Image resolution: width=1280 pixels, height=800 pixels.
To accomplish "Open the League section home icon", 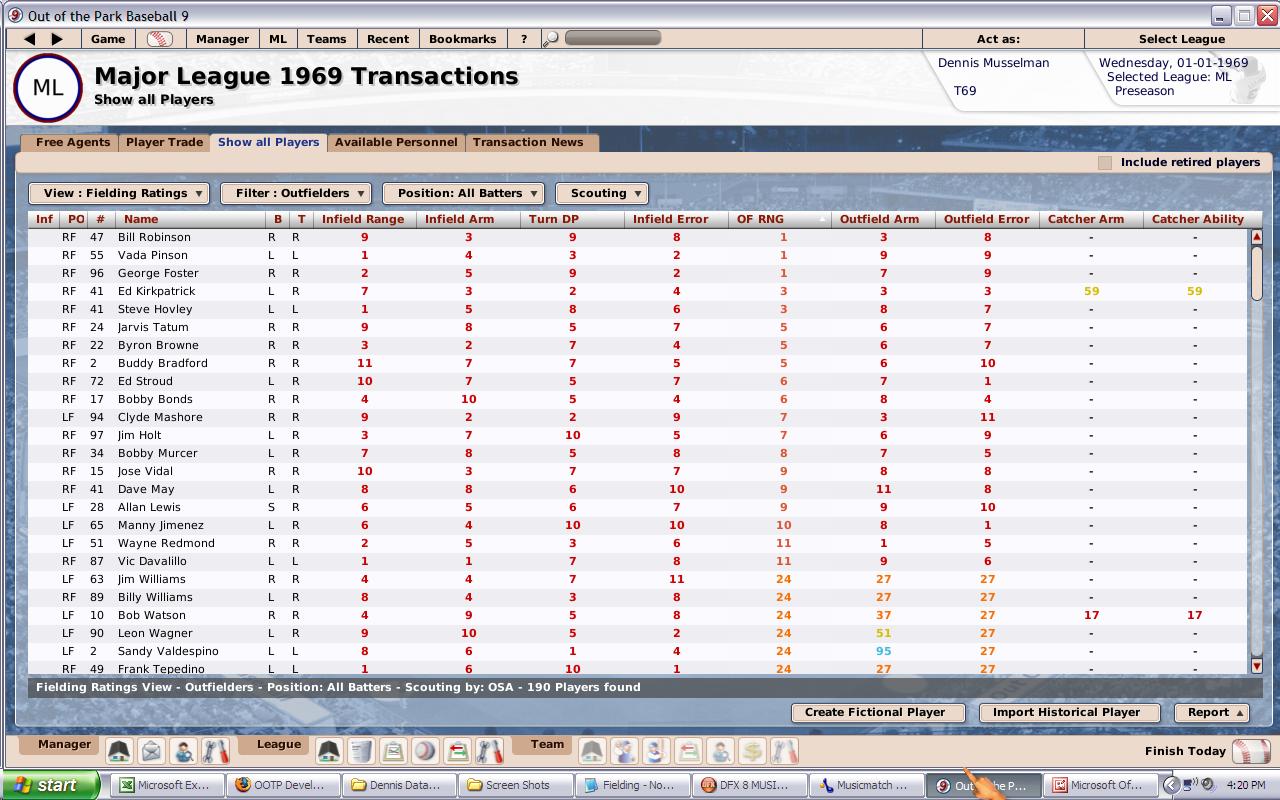I will coord(329,751).
